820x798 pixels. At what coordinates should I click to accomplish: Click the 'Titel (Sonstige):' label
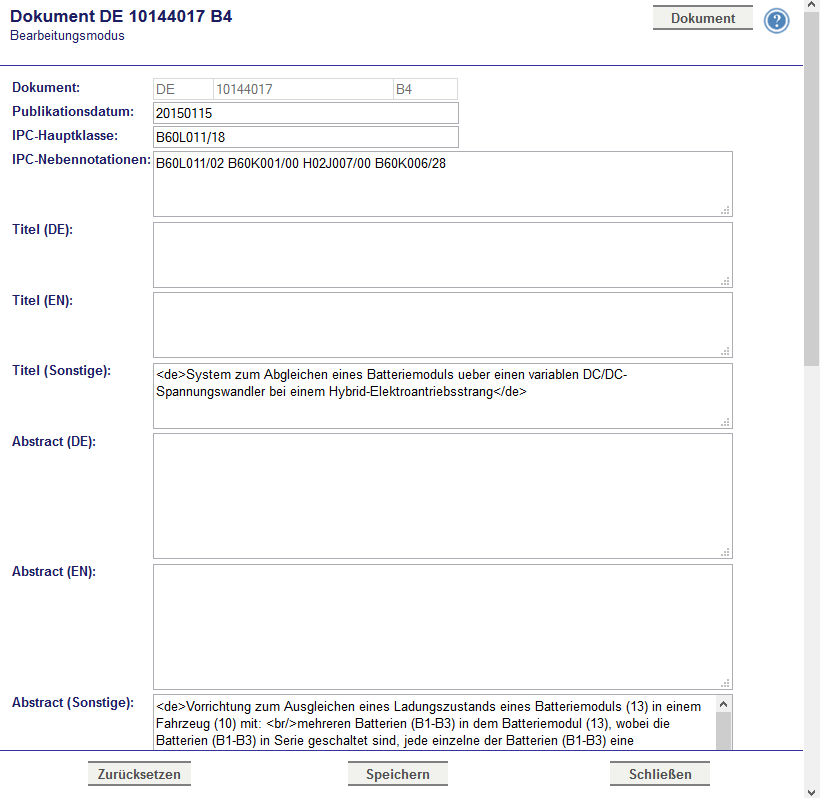62,371
